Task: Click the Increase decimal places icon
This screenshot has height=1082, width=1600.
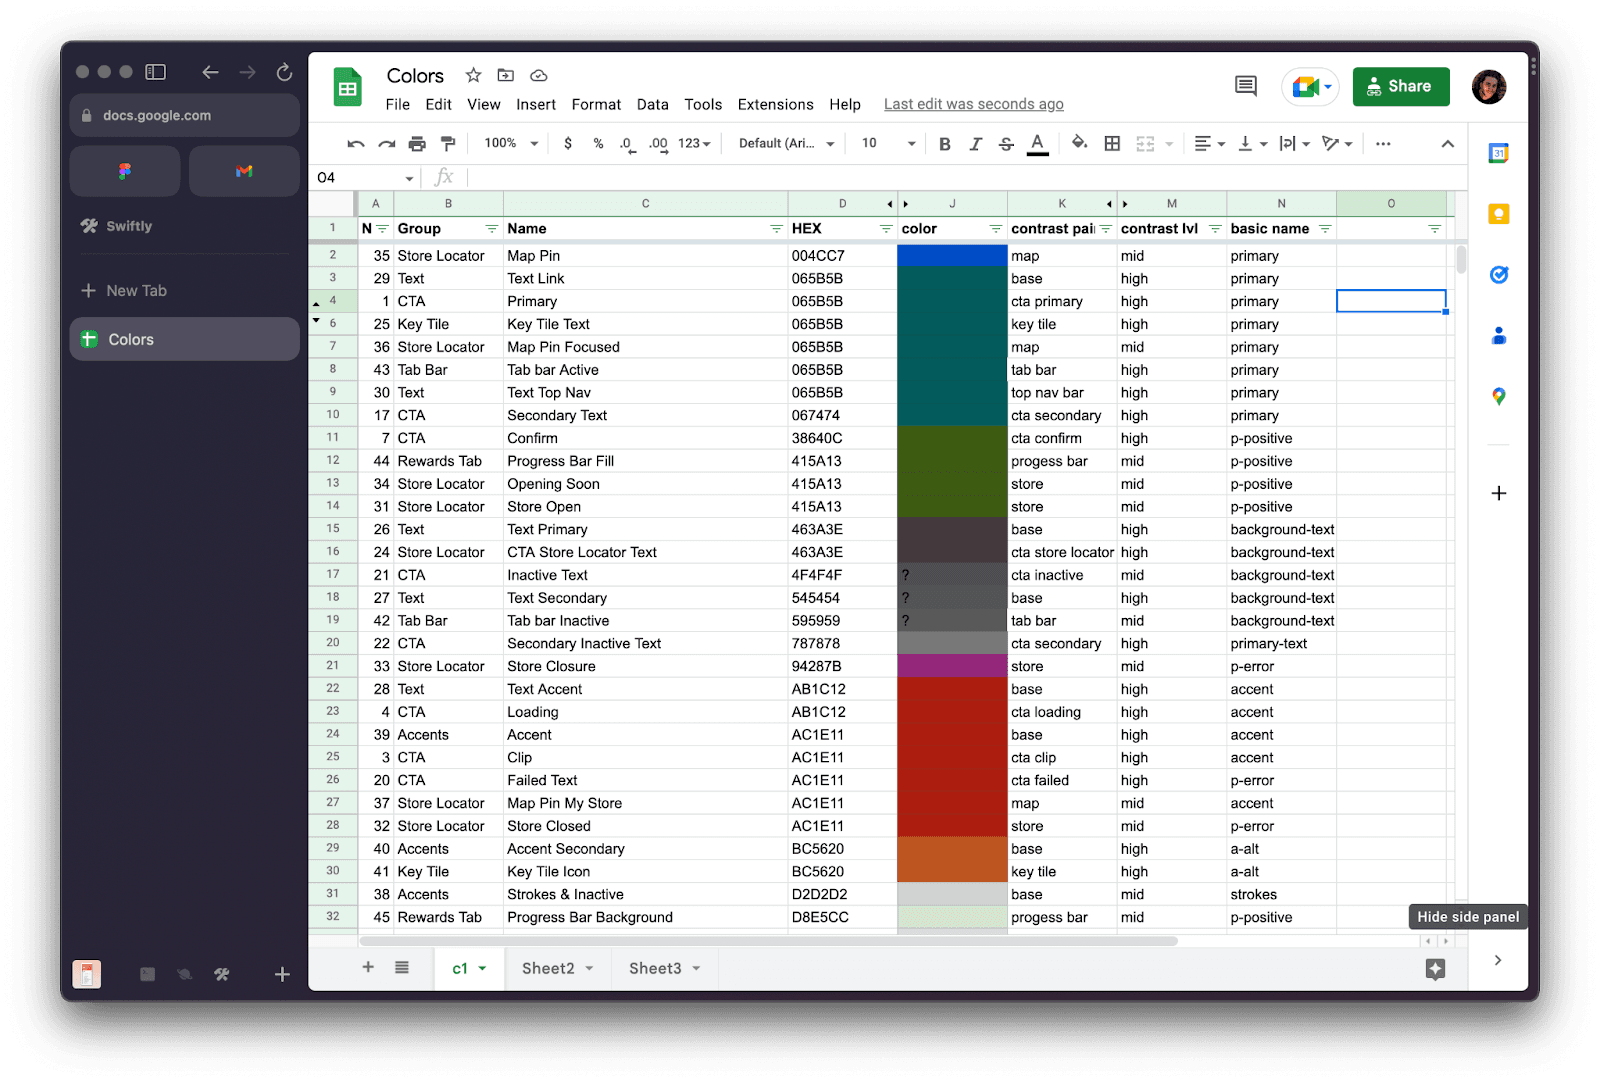Action: pos(658,144)
